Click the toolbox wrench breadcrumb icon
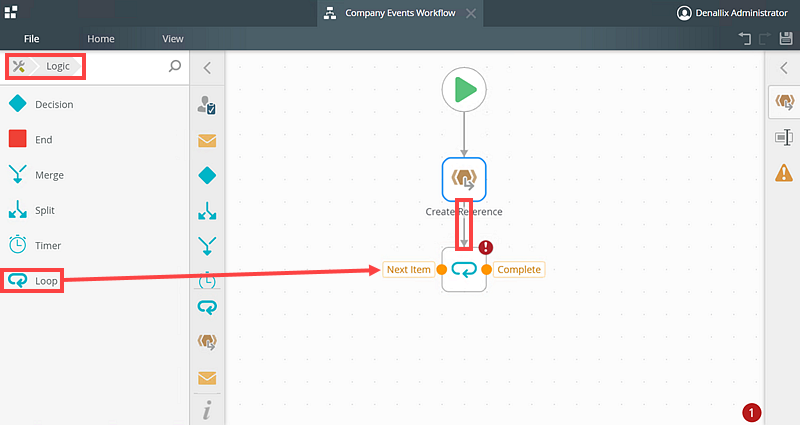Screen dimensions: 800x425 pyautogui.click(x=19, y=66)
